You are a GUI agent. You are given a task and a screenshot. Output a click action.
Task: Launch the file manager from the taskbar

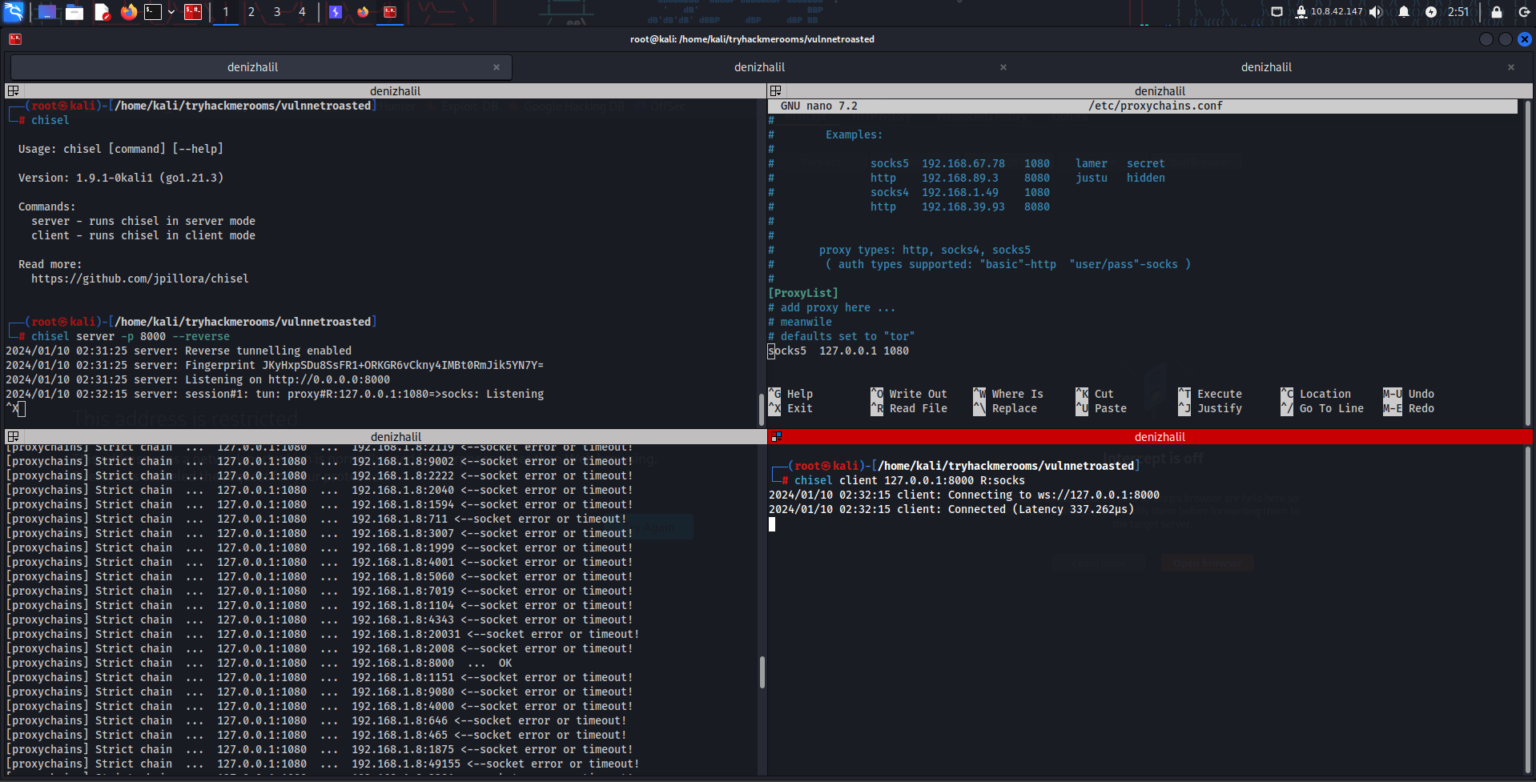click(74, 11)
